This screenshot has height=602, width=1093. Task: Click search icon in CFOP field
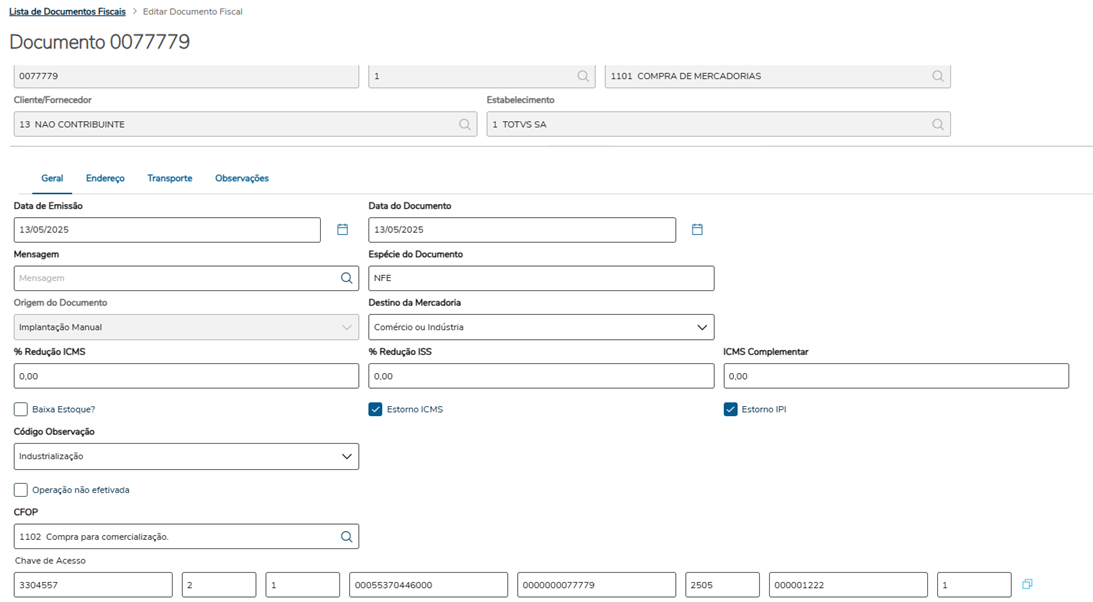pos(346,537)
